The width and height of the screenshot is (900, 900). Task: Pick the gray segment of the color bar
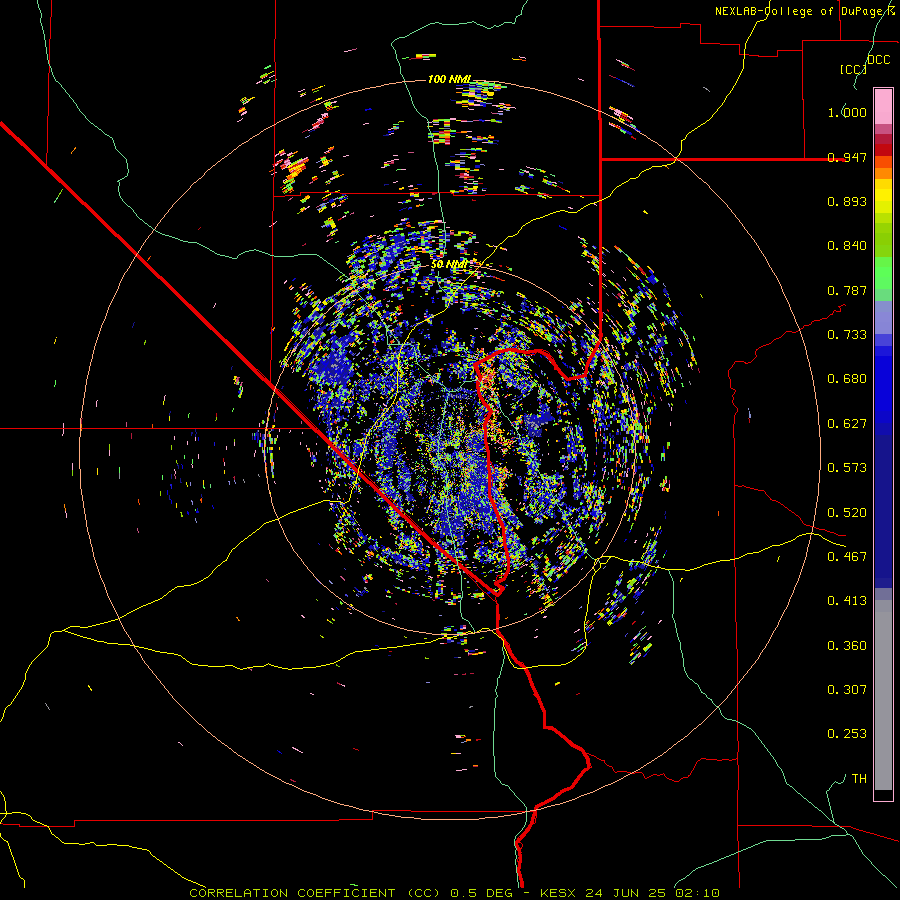pos(883,695)
